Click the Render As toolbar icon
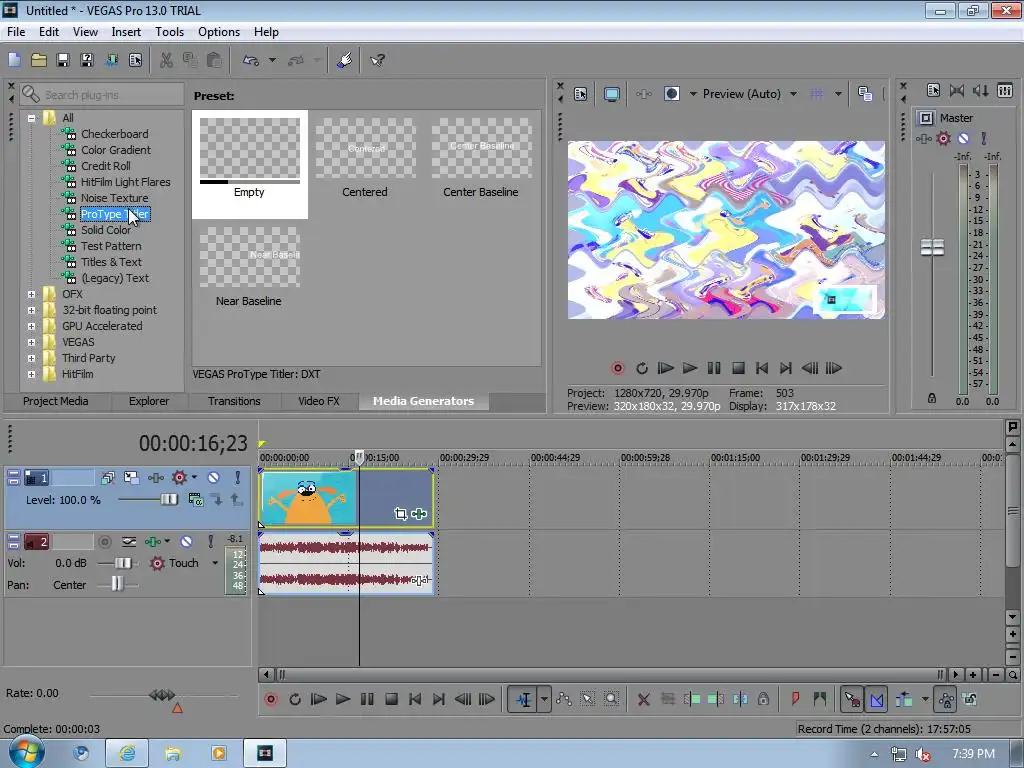 (111, 60)
